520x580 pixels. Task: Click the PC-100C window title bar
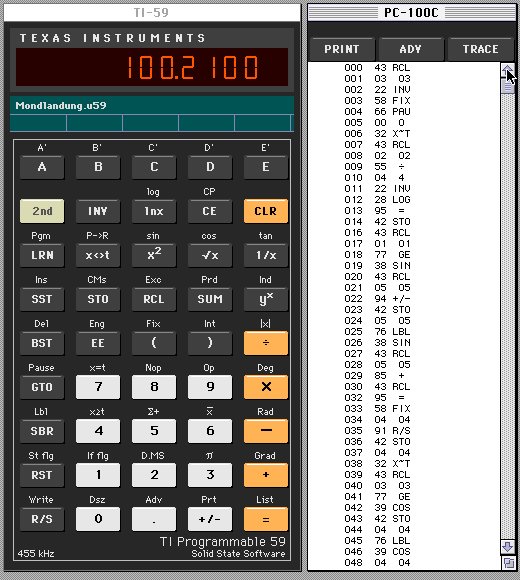(412, 13)
